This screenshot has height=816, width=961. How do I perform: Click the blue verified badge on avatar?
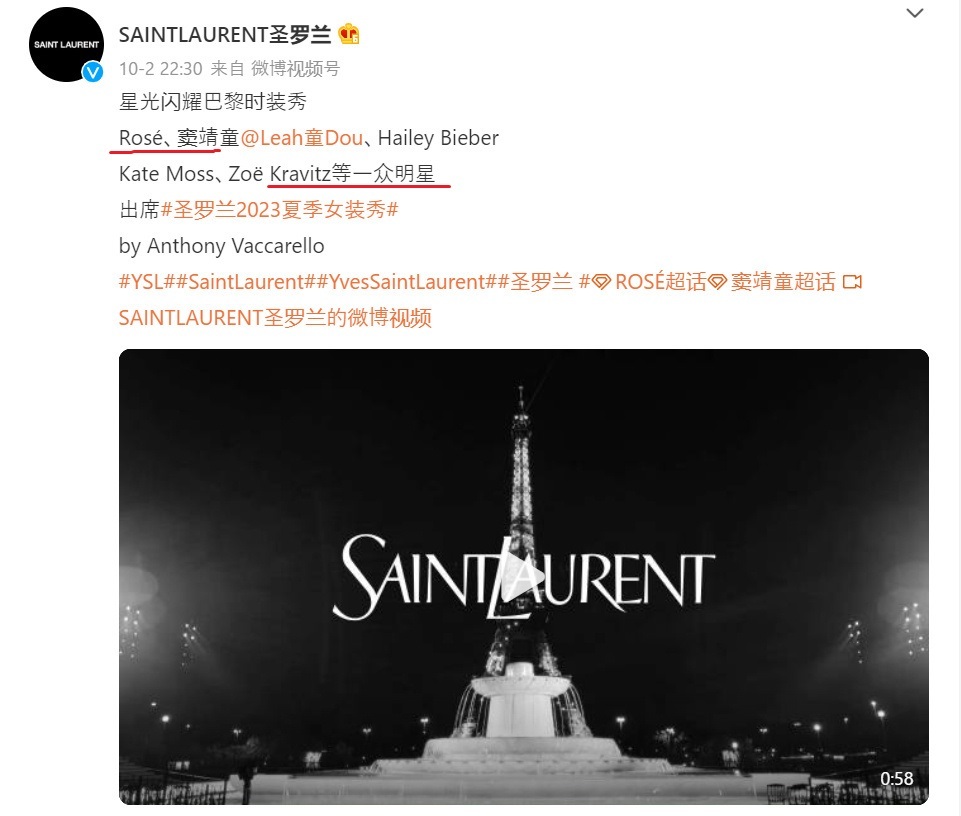(93, 72)
